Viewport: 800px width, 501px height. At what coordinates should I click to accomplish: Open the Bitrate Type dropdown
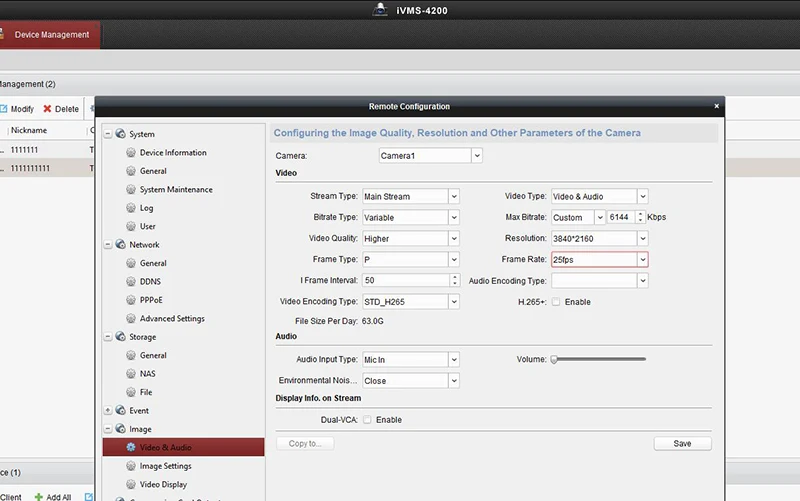pyautogui.click(x=454, y=217)
